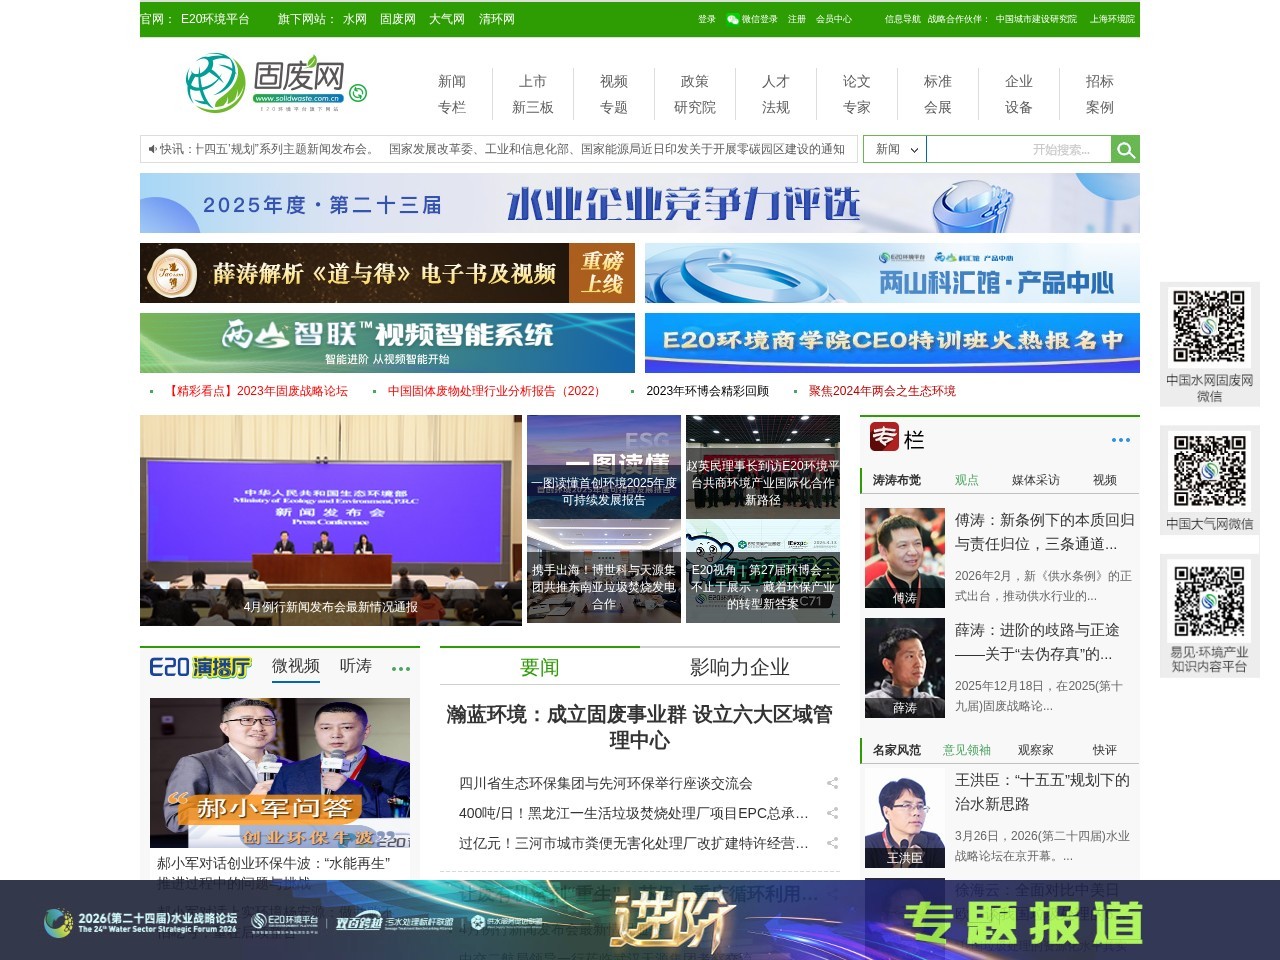Open 一图读懂首创环境2025年度 thumbnail

pyautogui.click(x=604, y=467)
